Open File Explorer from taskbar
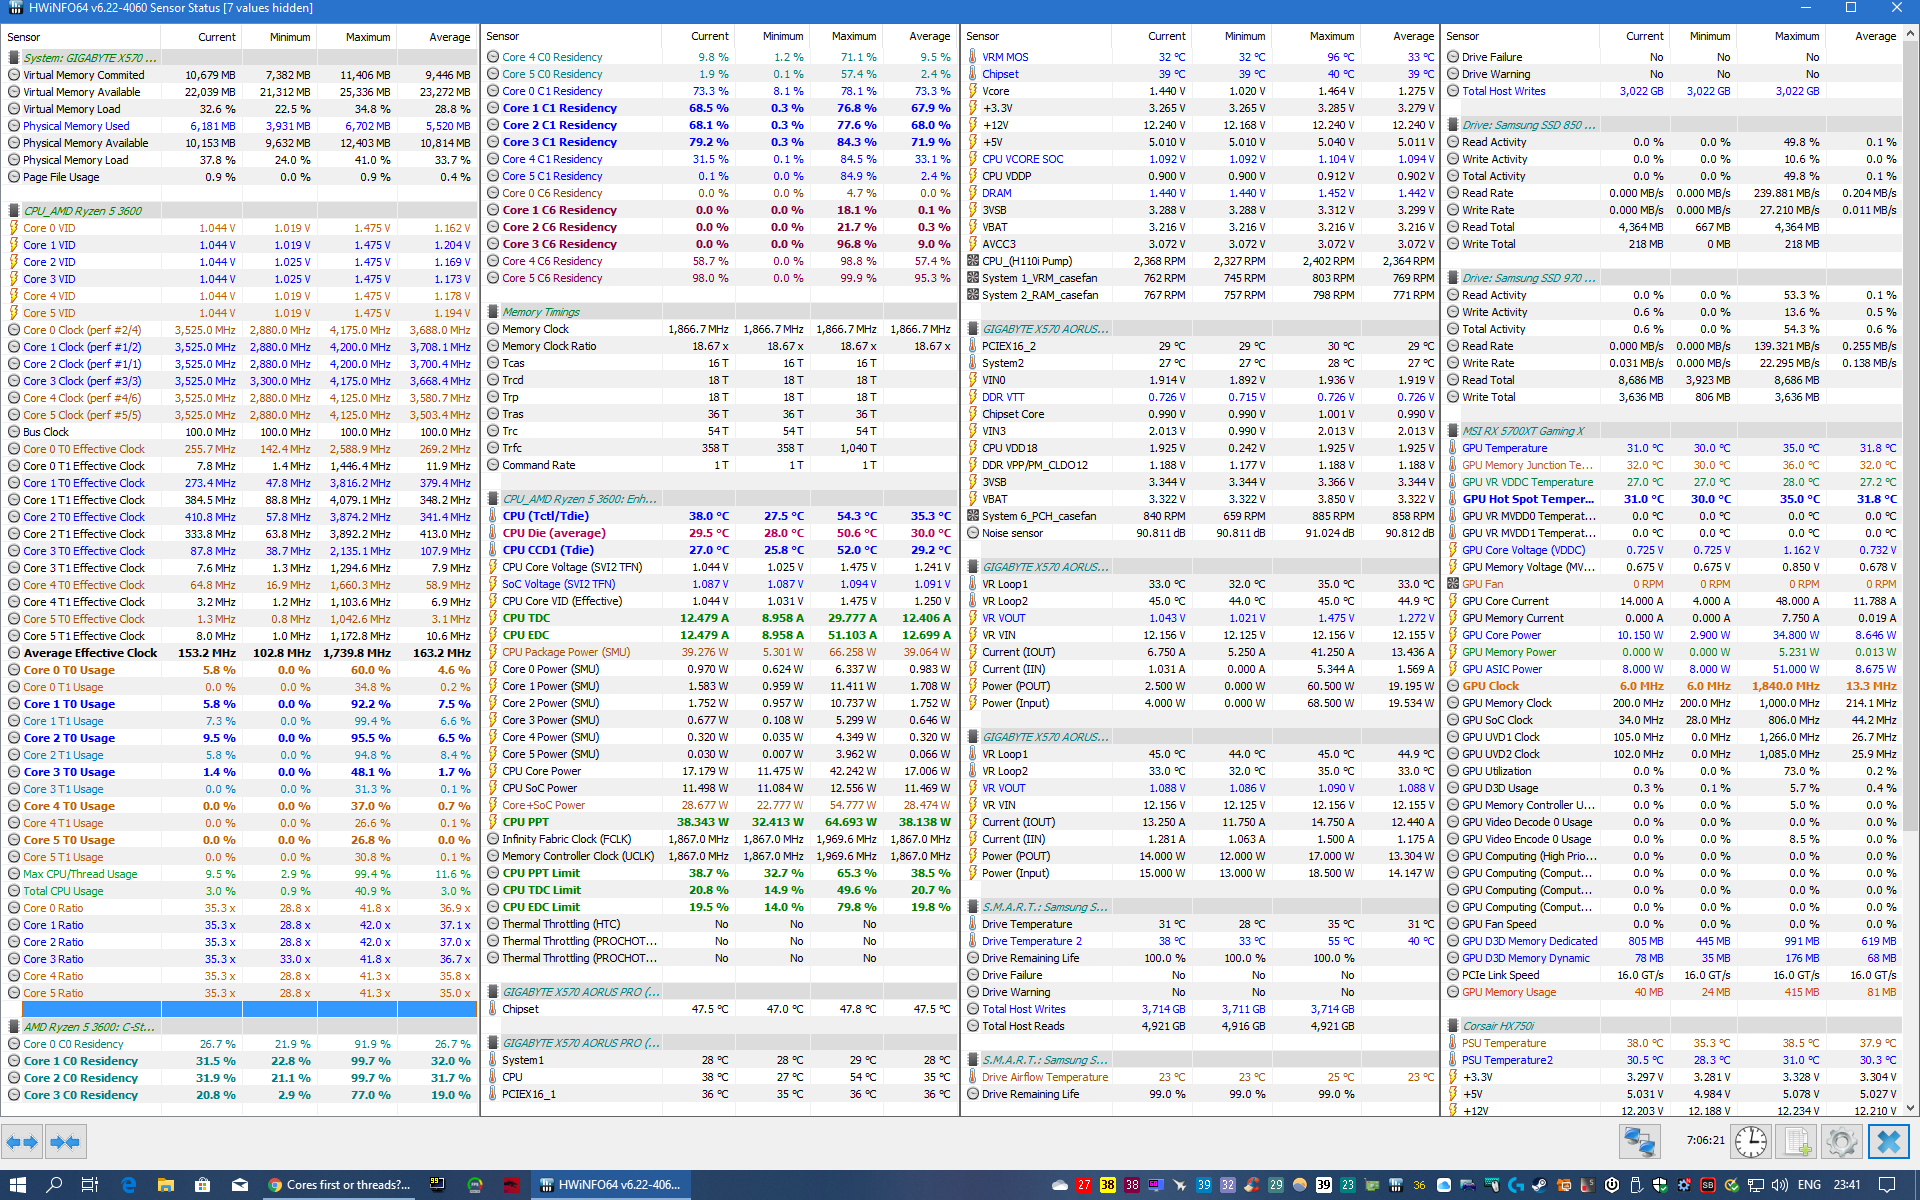 (x=165, y=1184)
